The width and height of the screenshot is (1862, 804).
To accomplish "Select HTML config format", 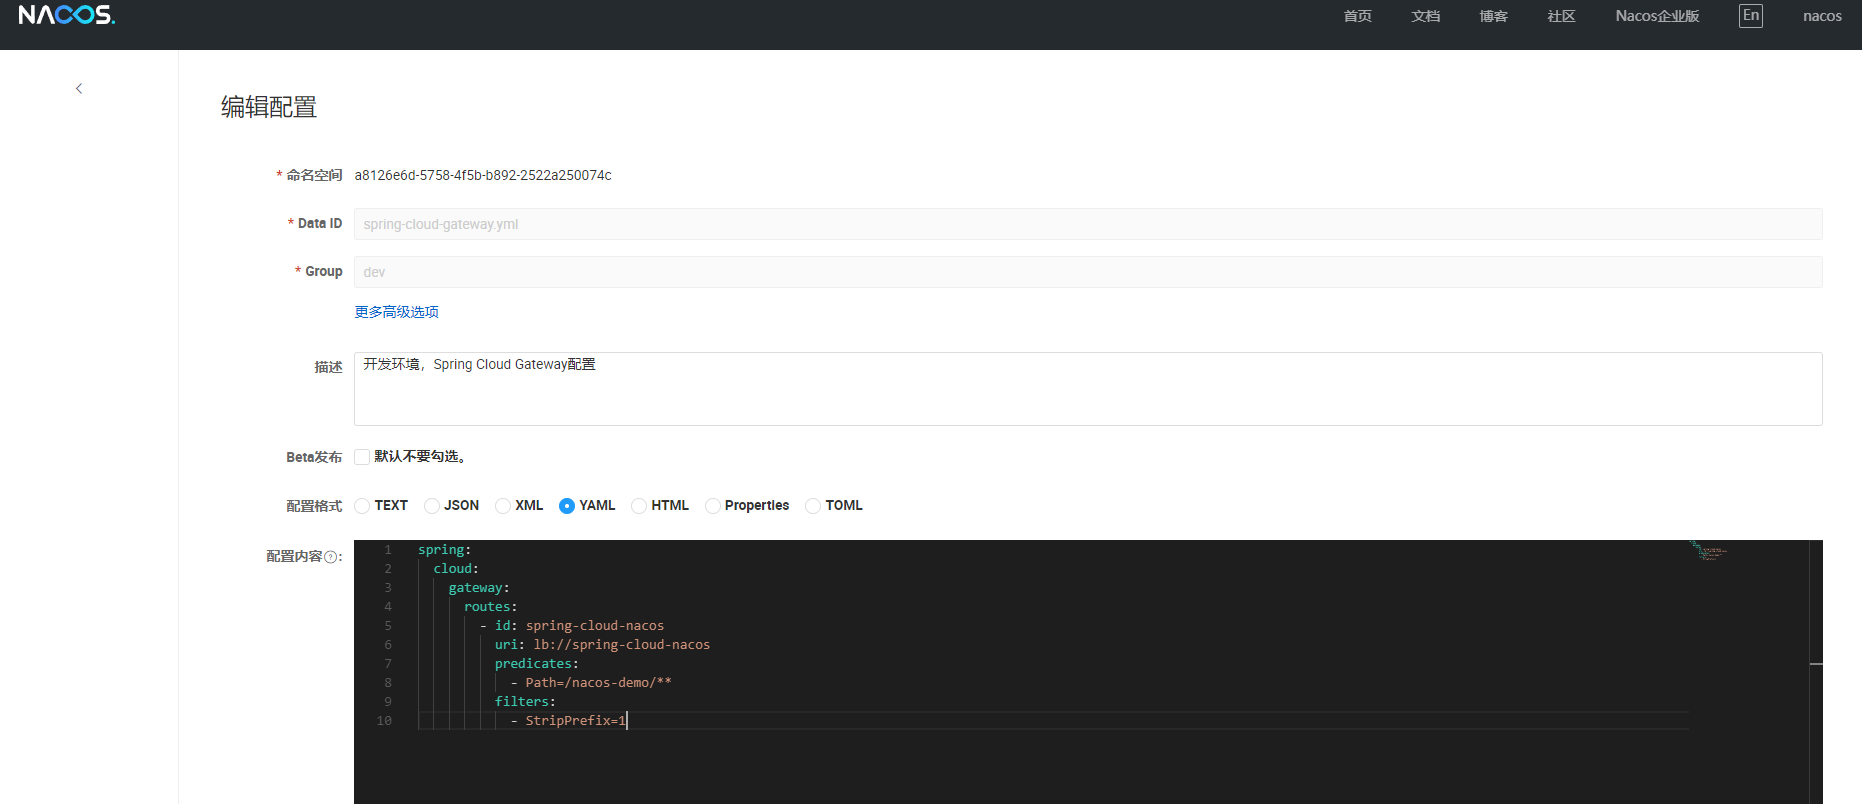I will tap(639, 506).
